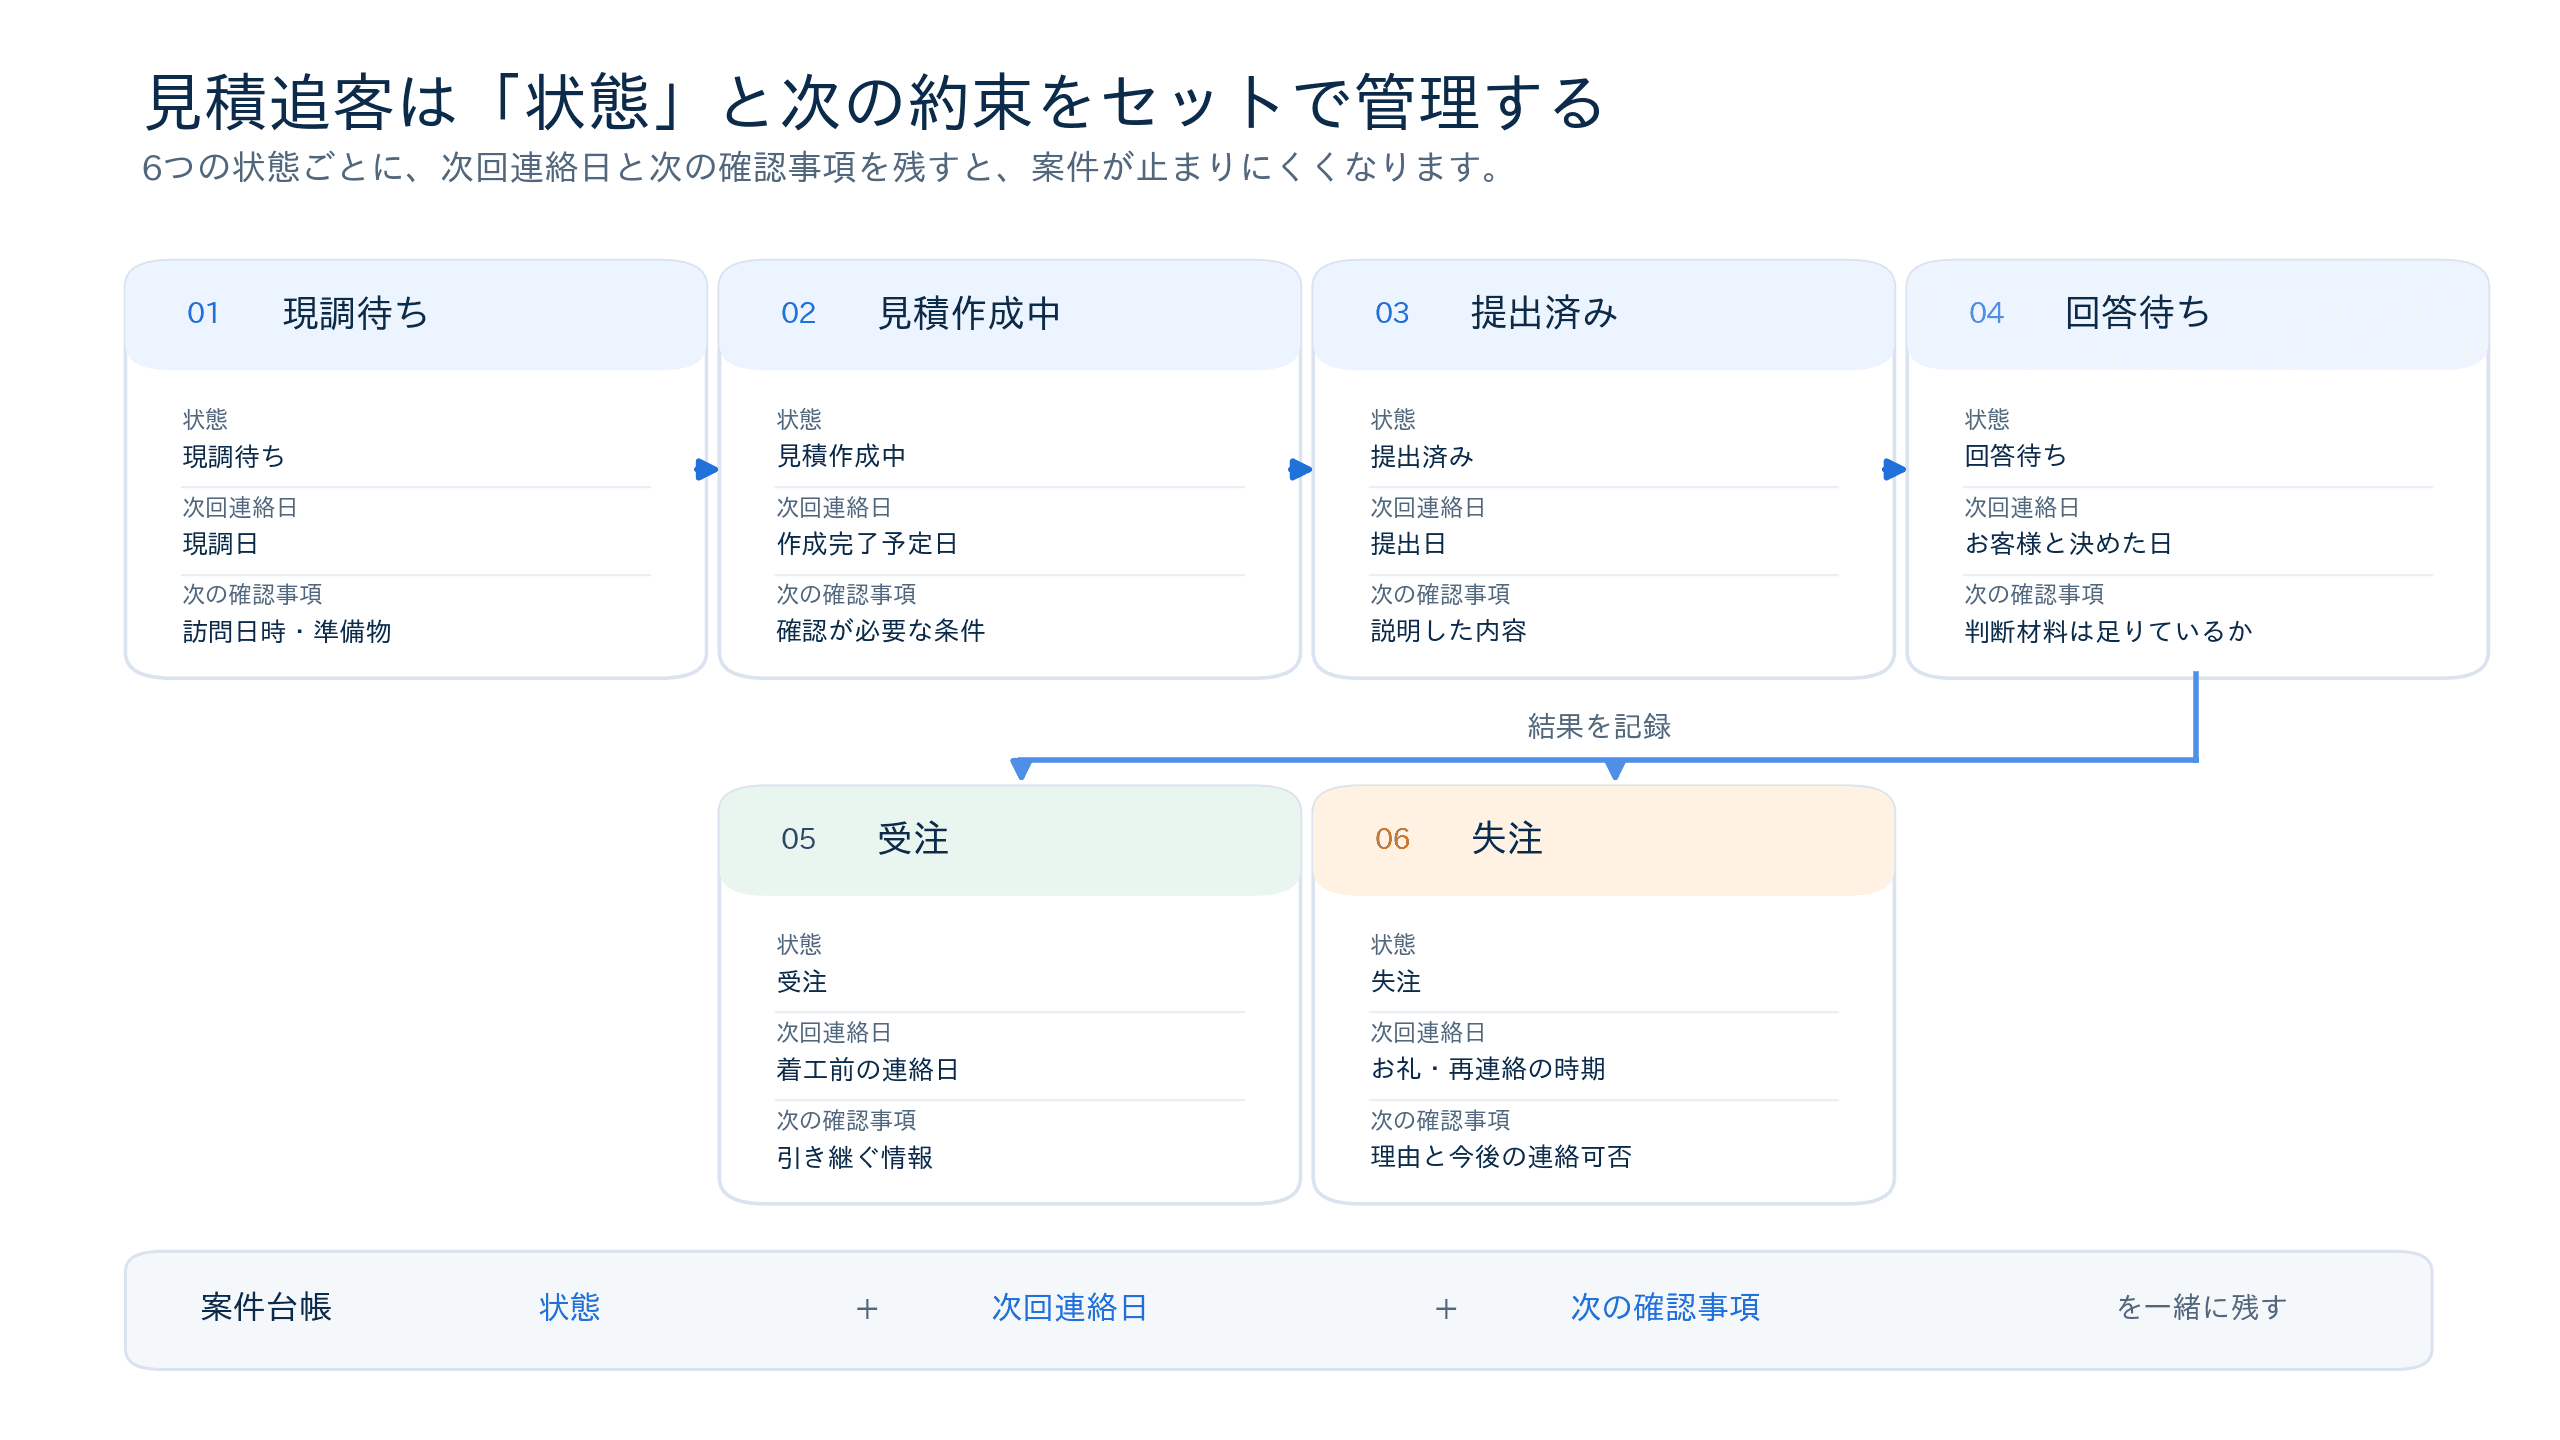Select the step number 04
This screenshot has height=1440, width=2560.
click(1986, 313)
